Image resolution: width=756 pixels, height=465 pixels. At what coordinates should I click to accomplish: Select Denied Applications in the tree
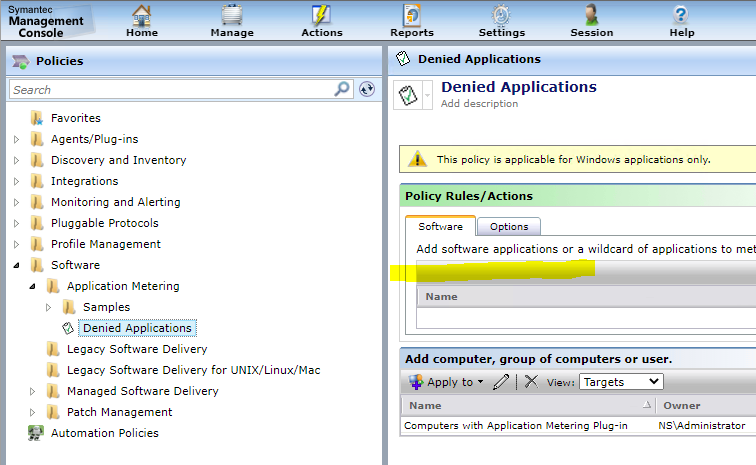137,328
